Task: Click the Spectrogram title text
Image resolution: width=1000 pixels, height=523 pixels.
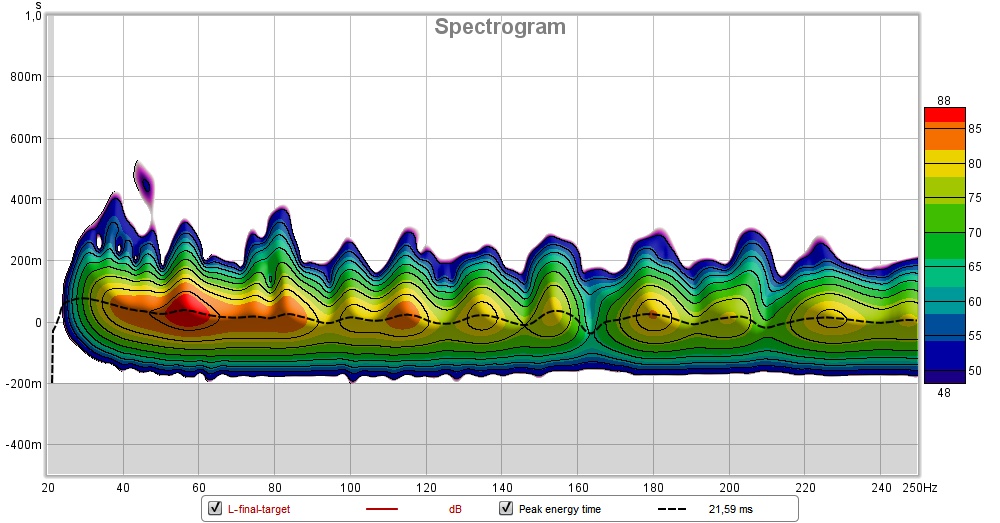Action: [499, 27]
